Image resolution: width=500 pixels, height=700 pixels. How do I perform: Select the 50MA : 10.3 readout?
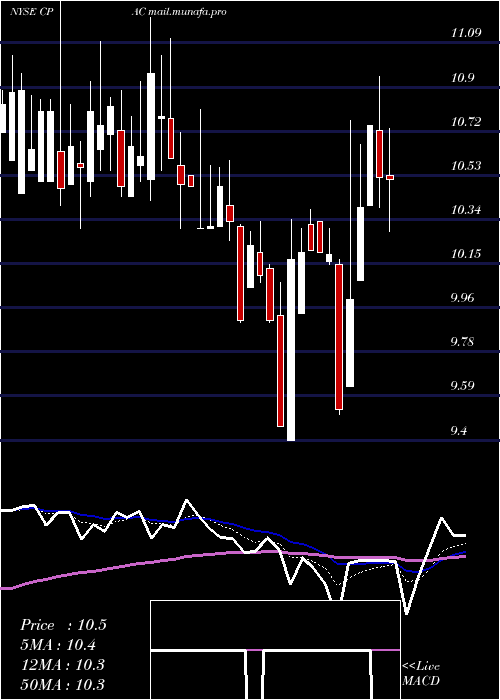62,684
